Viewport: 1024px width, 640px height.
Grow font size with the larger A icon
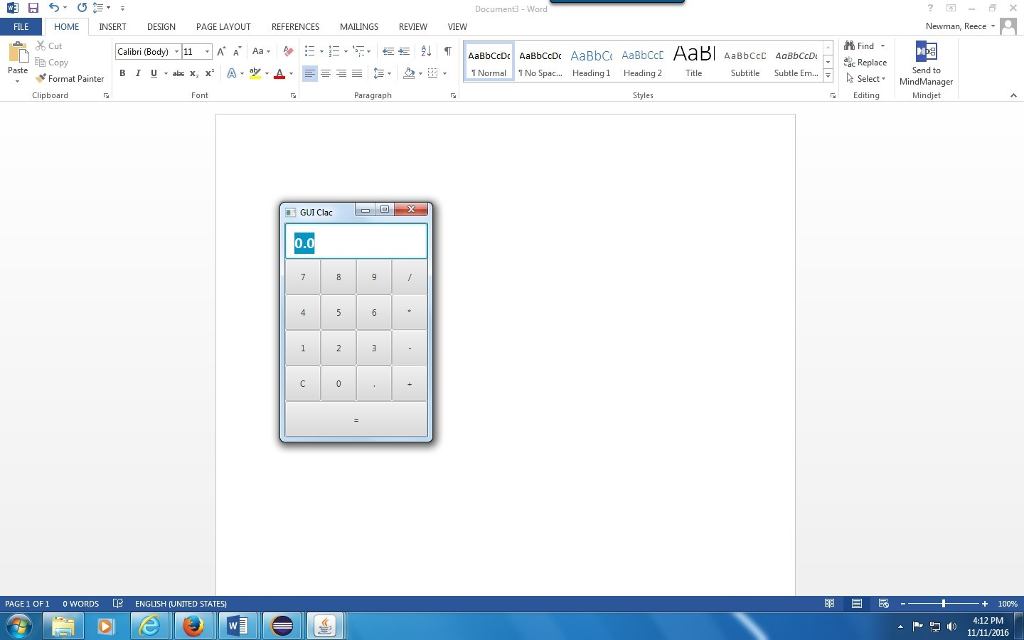click(221, 52)
